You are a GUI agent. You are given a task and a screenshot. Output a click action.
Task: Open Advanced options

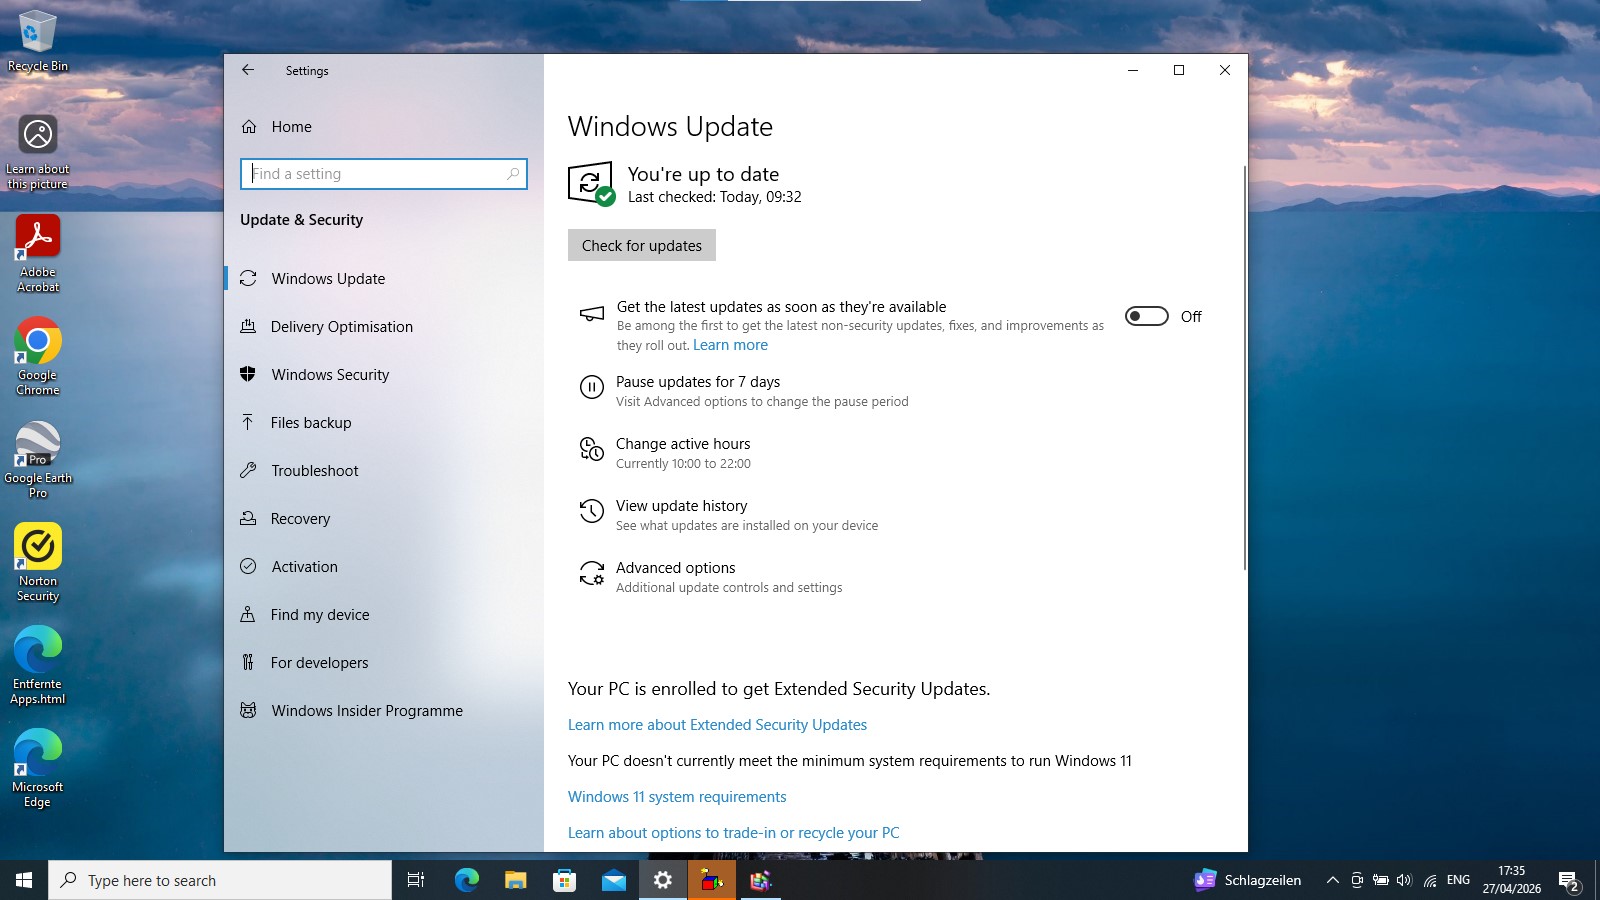(x=676, y=568)
